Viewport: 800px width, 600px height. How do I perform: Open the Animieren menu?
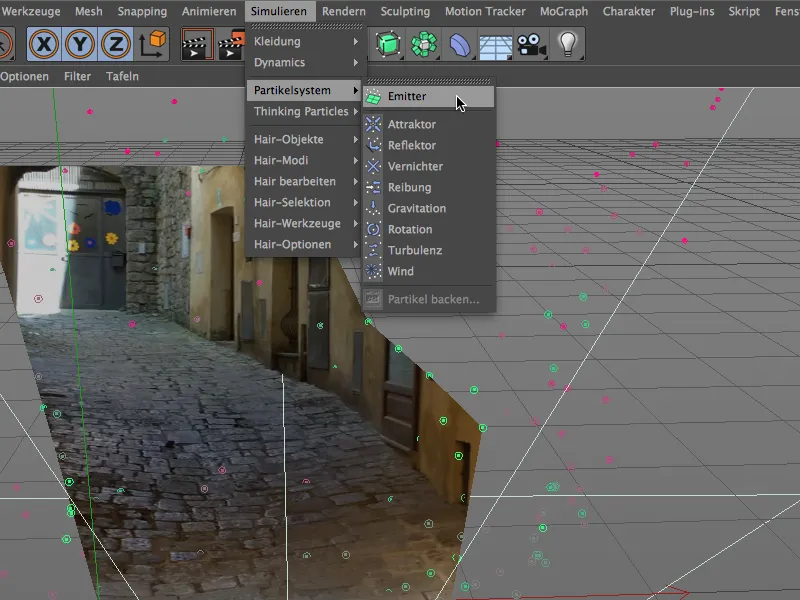(209, 11)
